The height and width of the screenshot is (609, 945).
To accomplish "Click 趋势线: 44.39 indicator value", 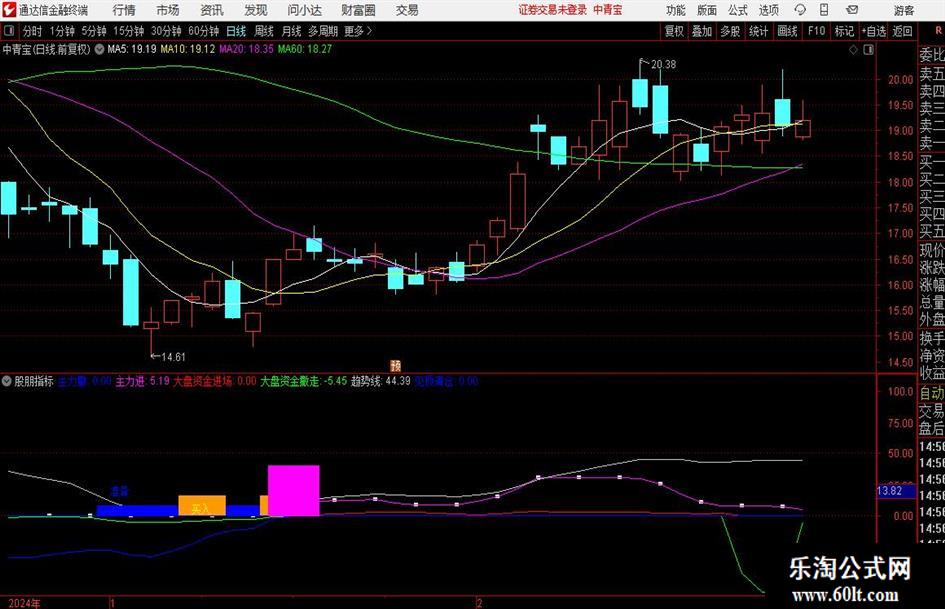I will tap(381, 381).
